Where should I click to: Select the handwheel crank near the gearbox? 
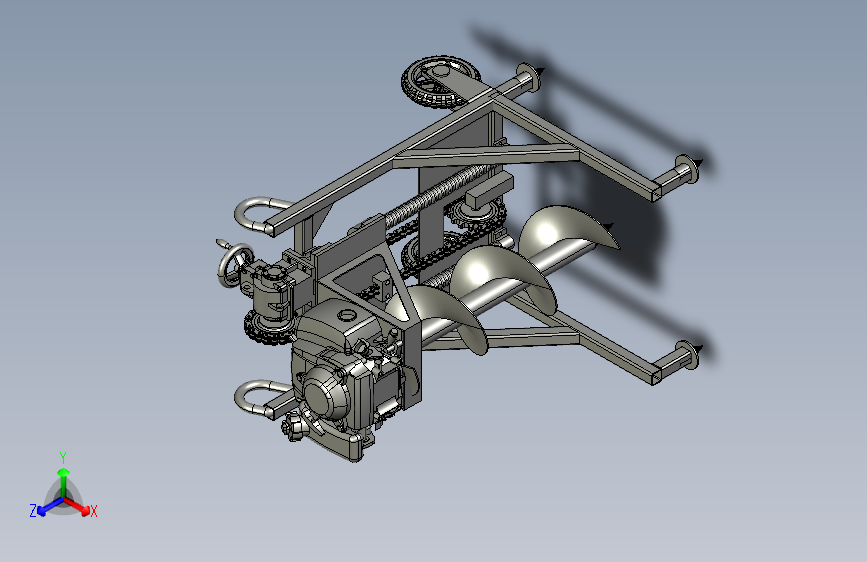235,264
